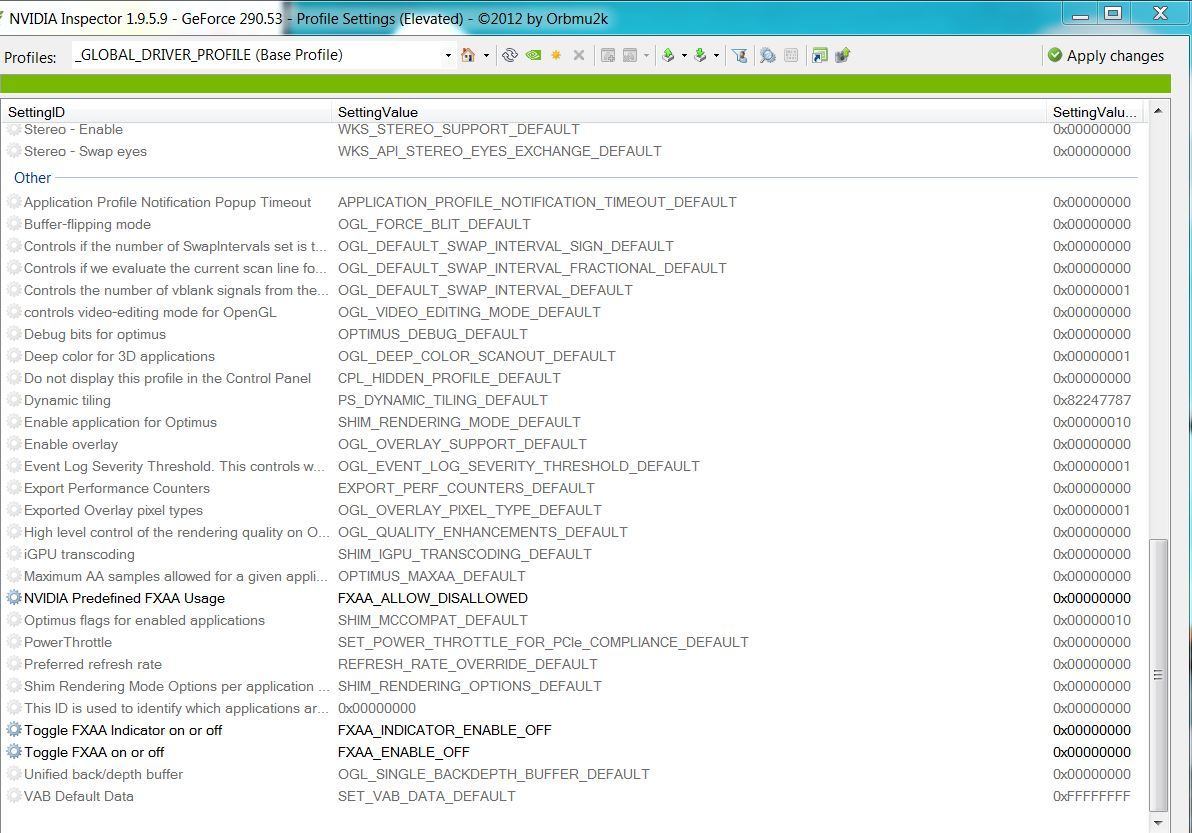This screenshot has height=833, width=1192.
Task: Click the refresh arrows icon in the toolbar
Action: [510, 55]
